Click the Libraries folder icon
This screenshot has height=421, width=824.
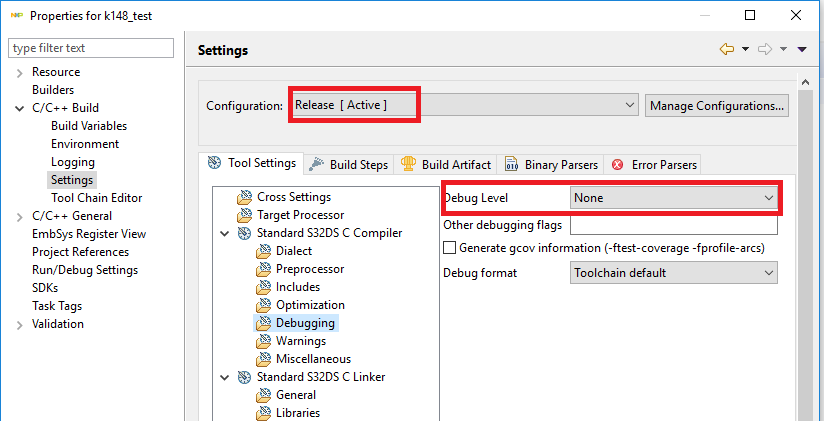[264, 413]
